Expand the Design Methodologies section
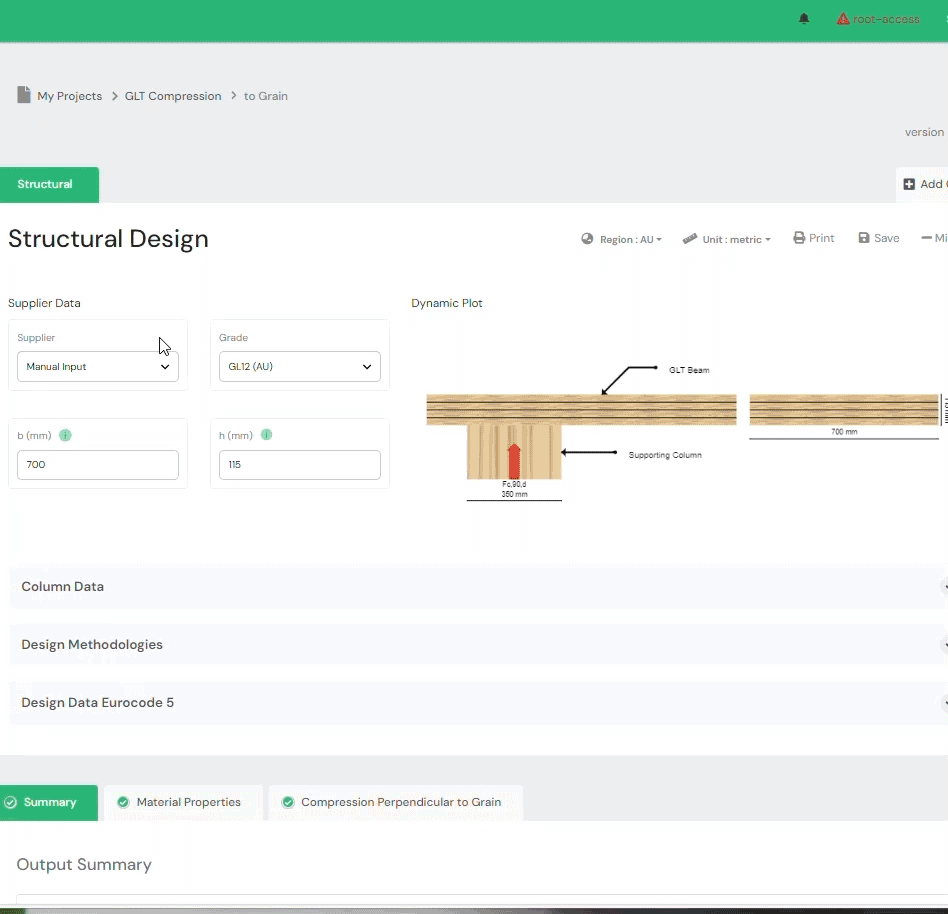 tap(92, 645)
